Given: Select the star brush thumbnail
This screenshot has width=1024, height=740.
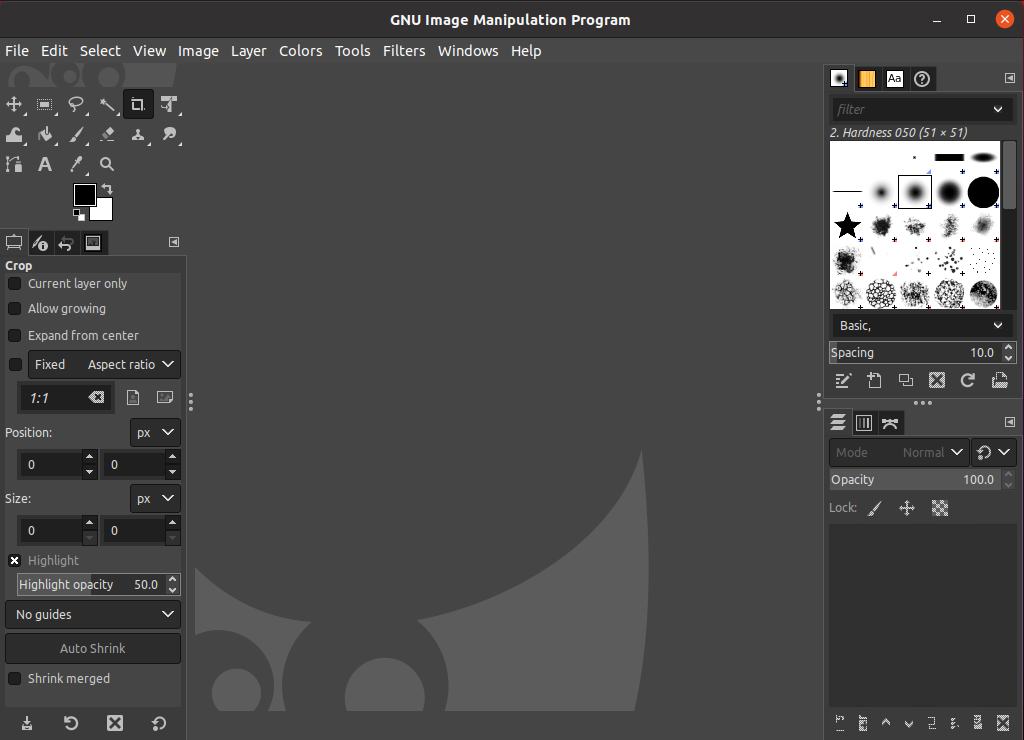Looking at the screenshot, I should point(847,225).
